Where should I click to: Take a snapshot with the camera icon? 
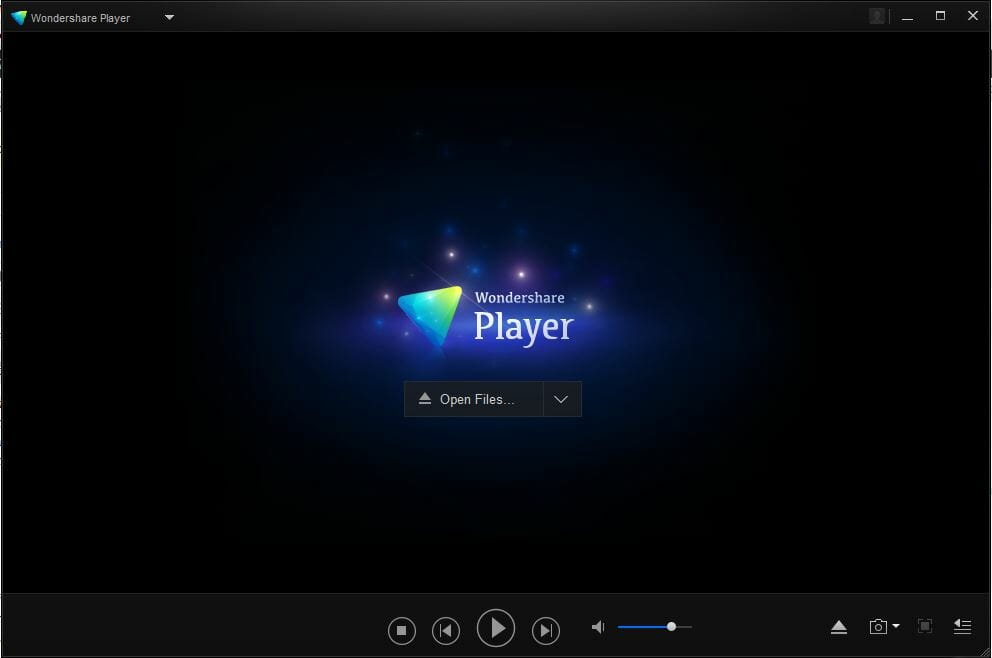coord(878,626)
